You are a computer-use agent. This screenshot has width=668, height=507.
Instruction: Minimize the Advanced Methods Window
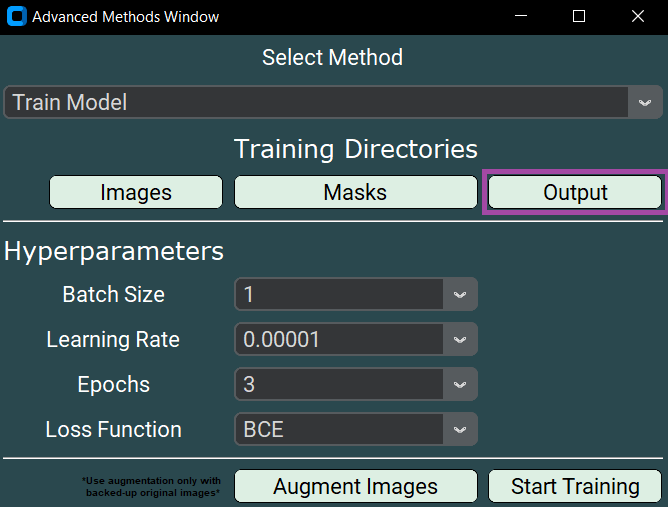pos(519,17)
